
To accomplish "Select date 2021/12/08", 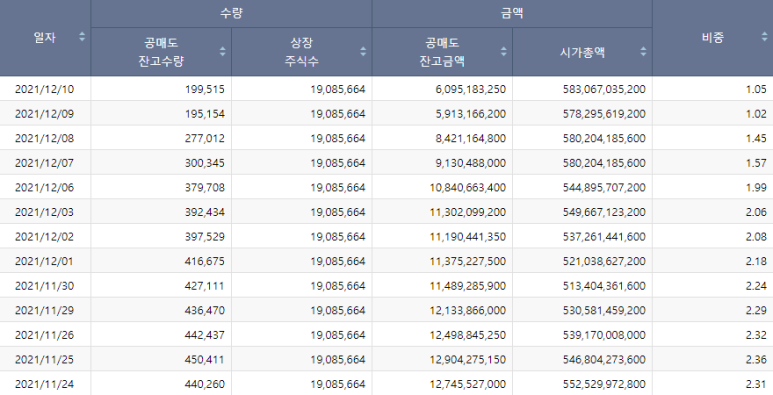I will 44,139.
